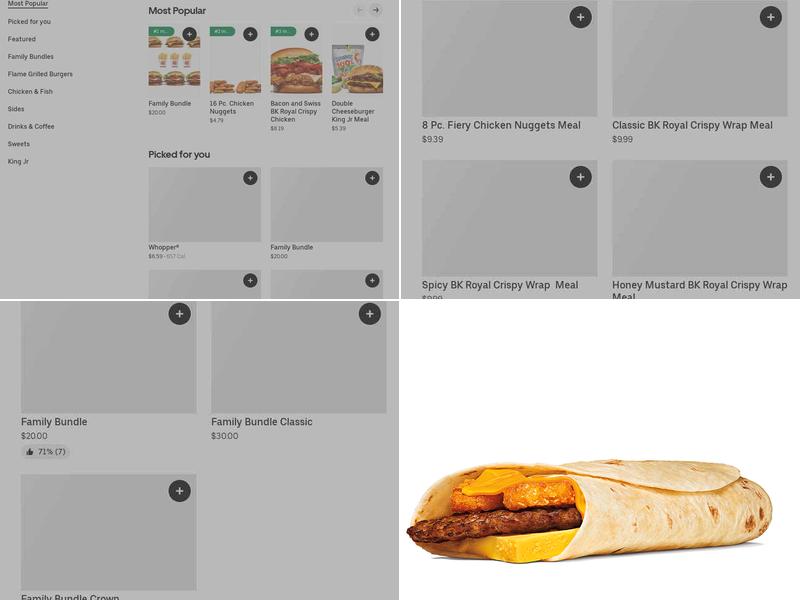Add Family Bundle from Most Popular carousel
The image size is (800, 600).
pyautogui.click(x=189, y=34)
